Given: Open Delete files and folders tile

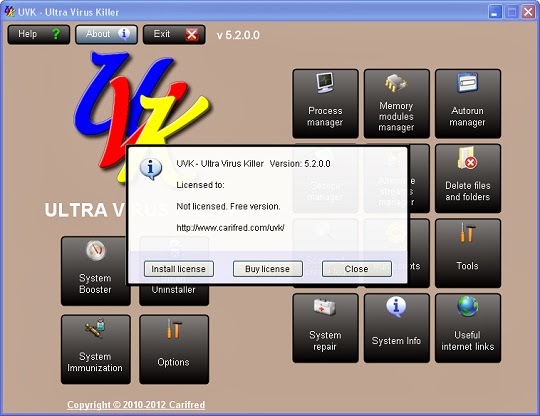Looking at the screenshot, I should [x=468, y=178].
